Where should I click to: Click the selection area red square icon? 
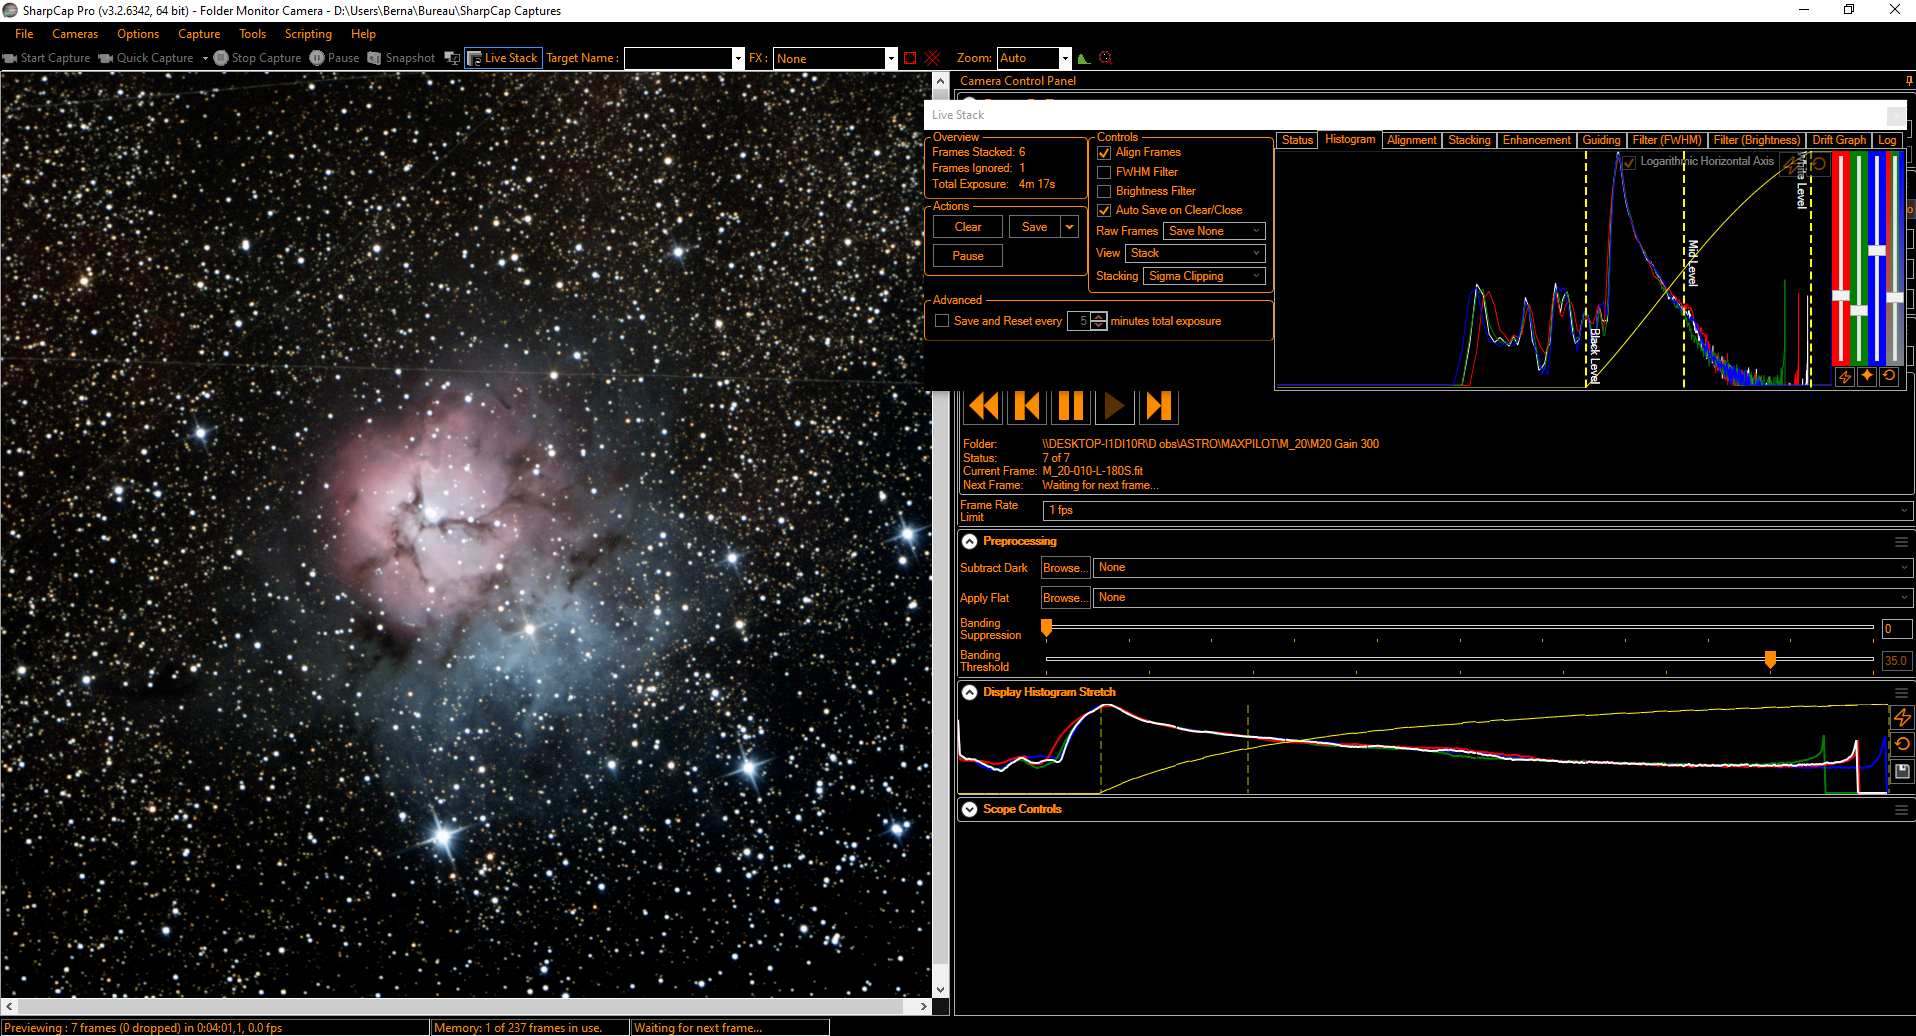(910, 58)
